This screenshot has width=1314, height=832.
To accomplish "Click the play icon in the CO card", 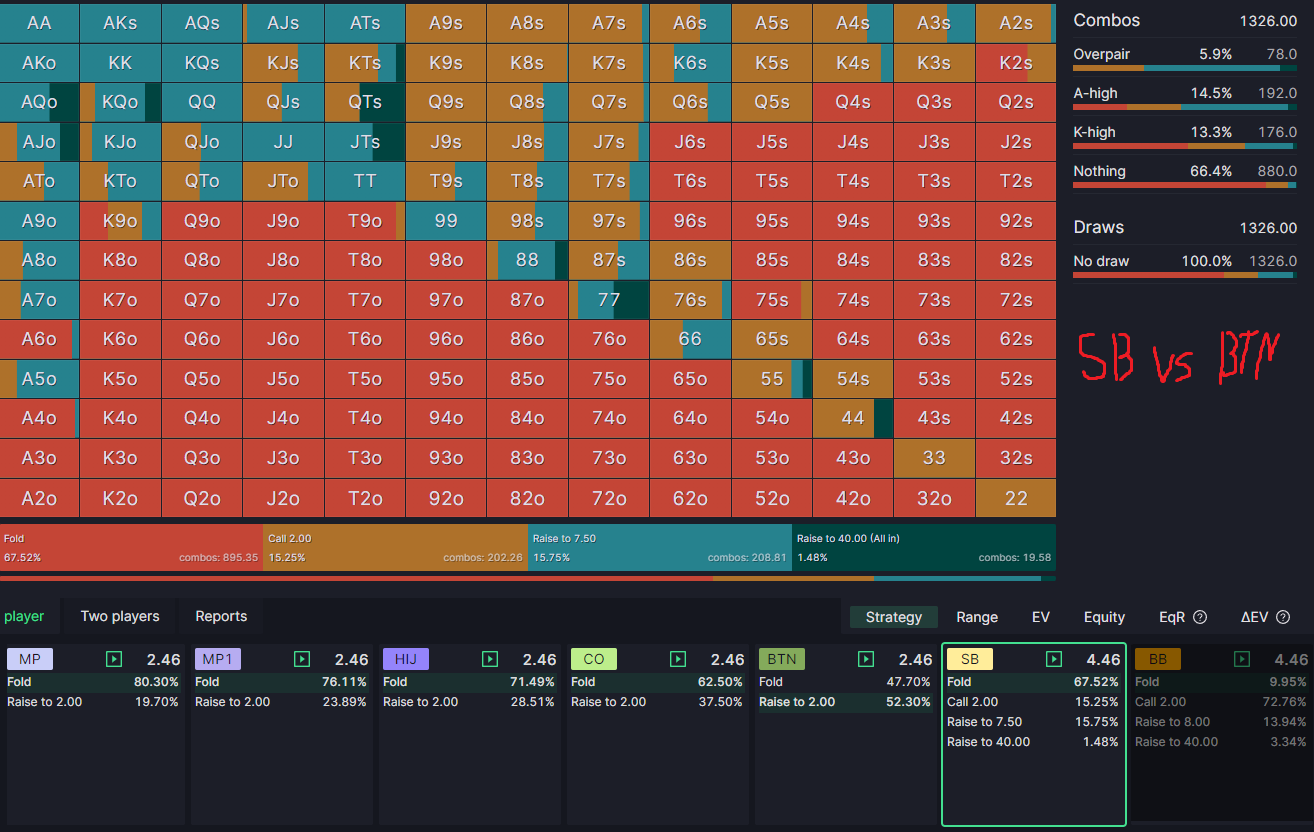I will point(678,659).
